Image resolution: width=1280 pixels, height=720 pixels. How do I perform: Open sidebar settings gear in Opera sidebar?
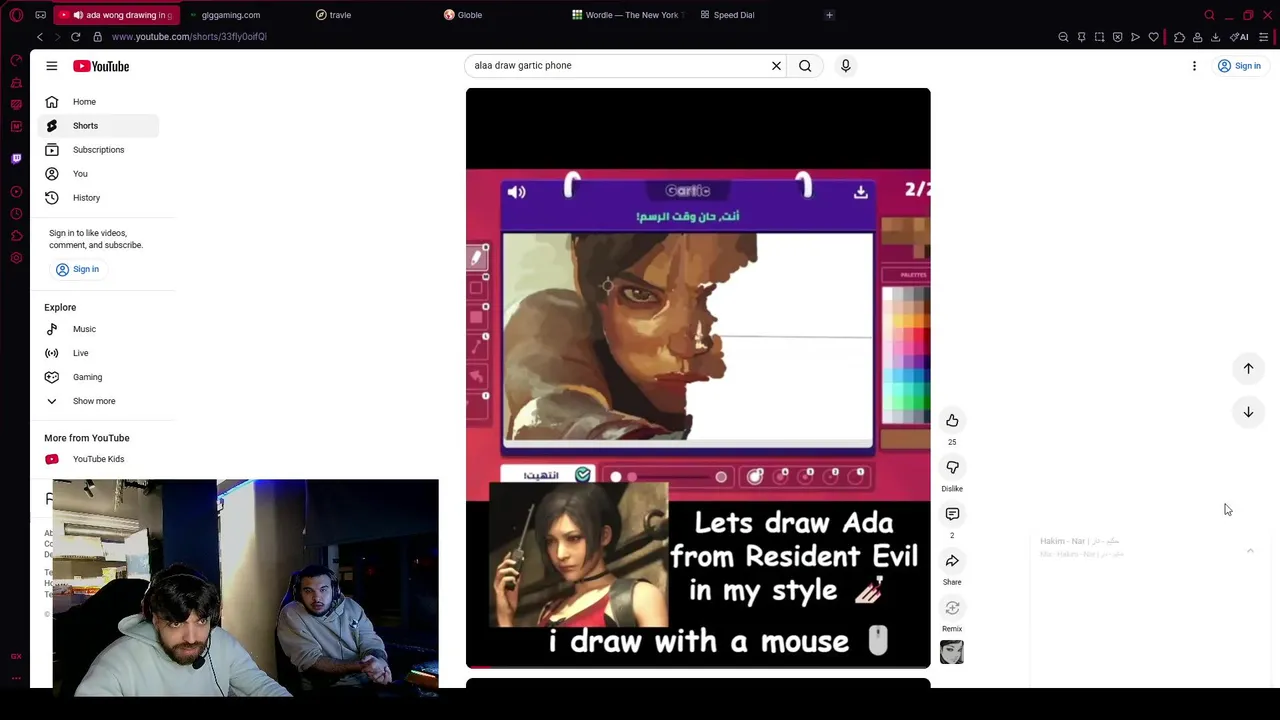coord(16,258)
